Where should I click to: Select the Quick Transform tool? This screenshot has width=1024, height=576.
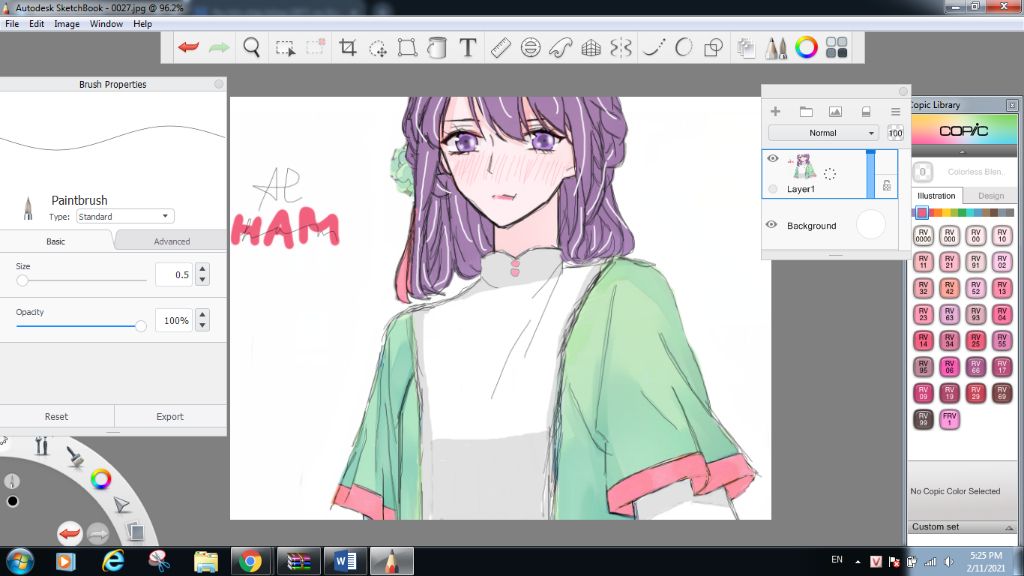coord(377,48)
